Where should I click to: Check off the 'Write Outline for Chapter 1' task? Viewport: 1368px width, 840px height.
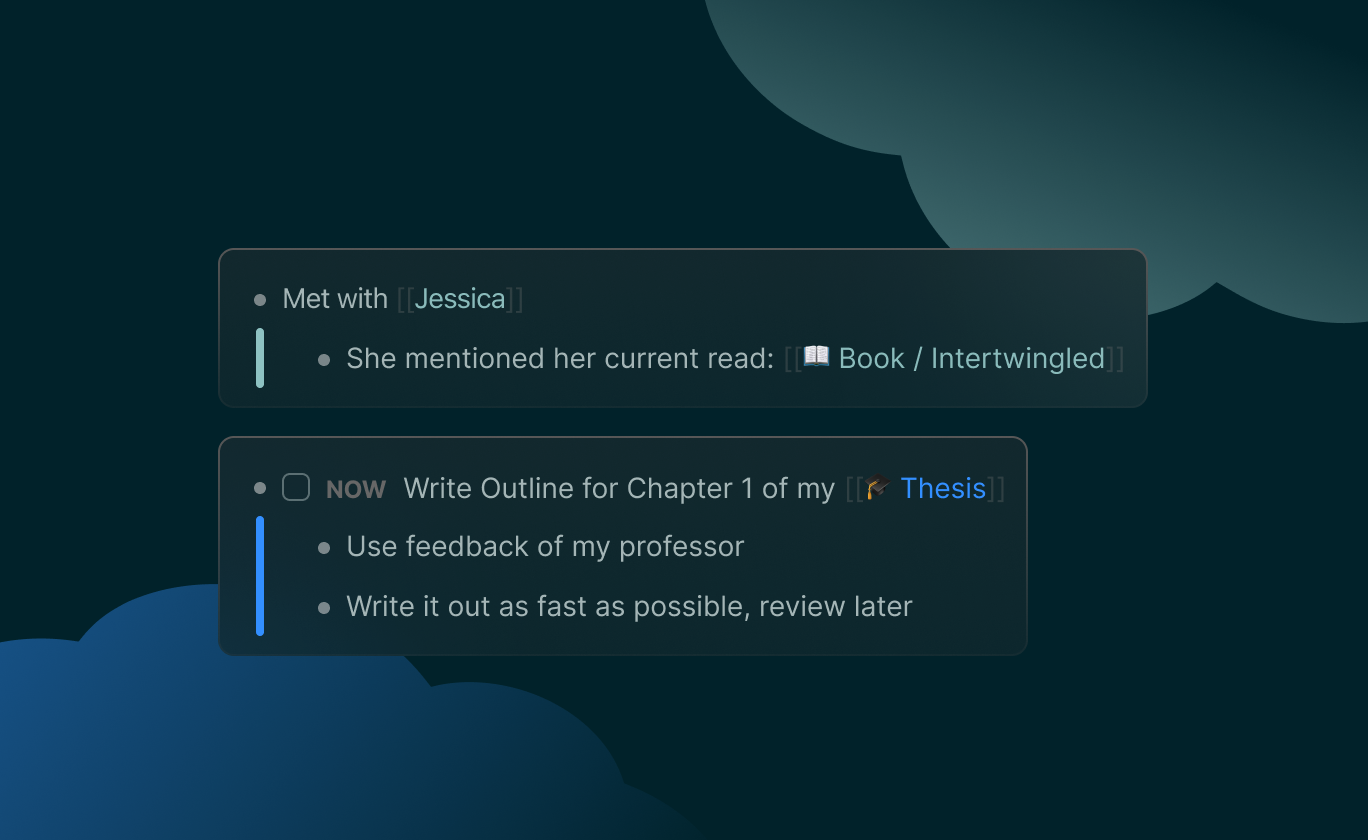295,487
